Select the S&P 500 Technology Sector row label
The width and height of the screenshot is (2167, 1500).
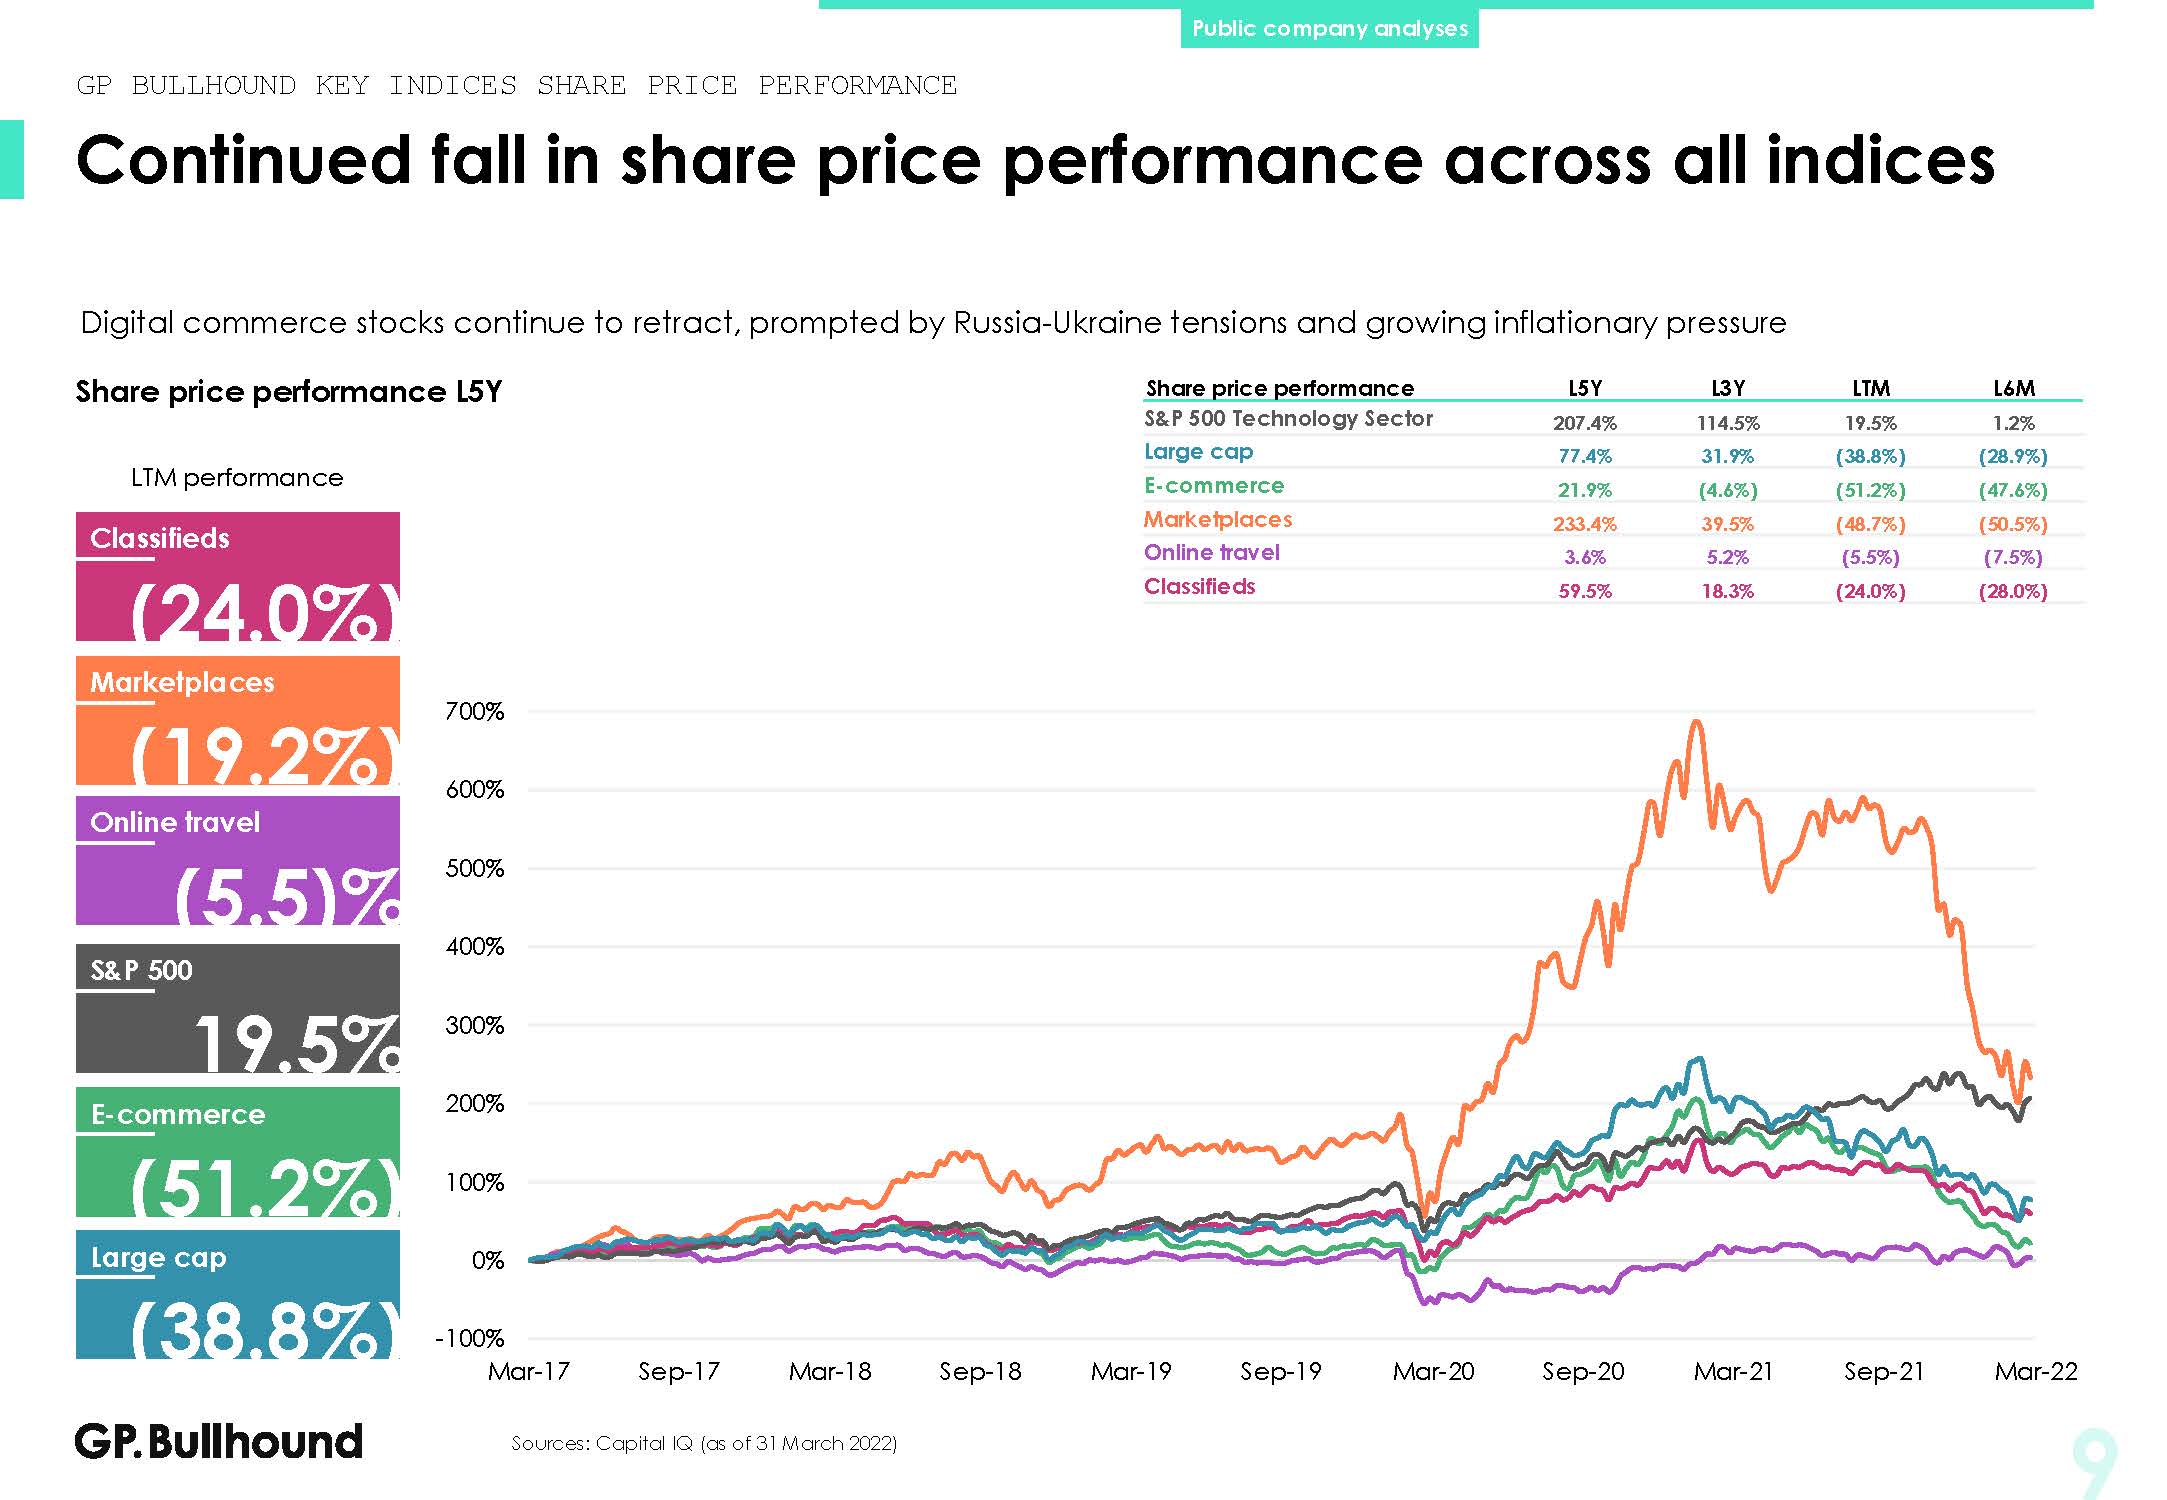pos(1288,419)
